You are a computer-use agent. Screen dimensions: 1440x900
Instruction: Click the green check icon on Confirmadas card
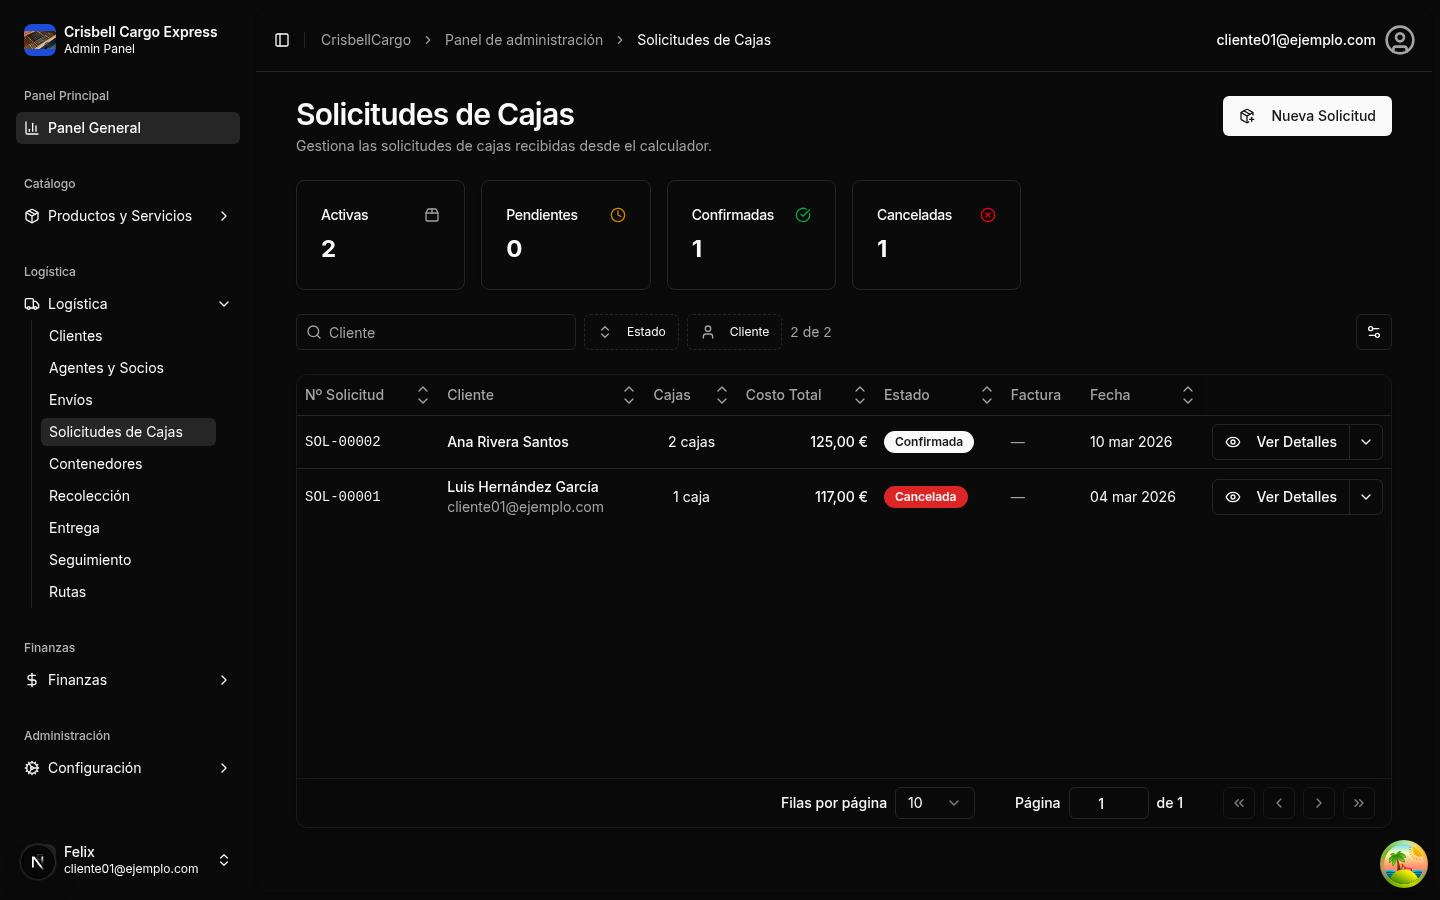click(803, 214)
